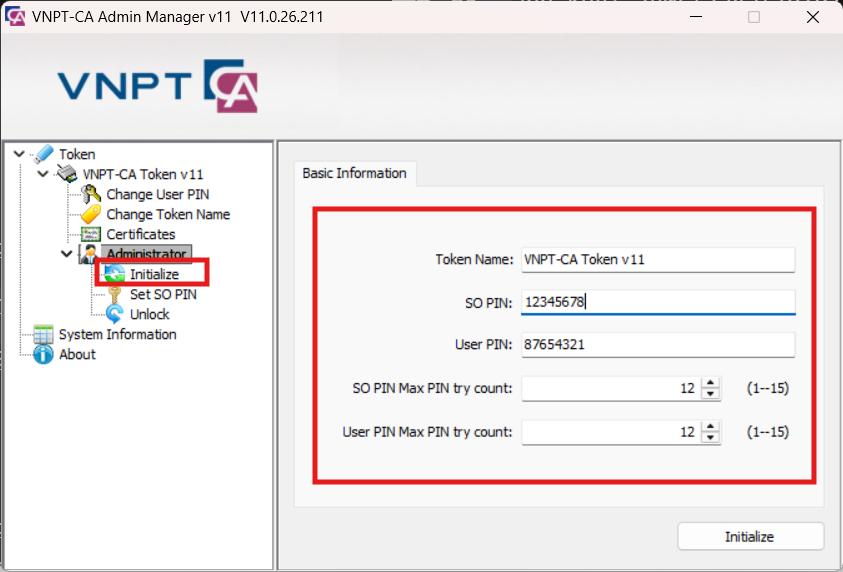Open the Certificates tree item
843x572 pixels.
(x=141, y=234)
